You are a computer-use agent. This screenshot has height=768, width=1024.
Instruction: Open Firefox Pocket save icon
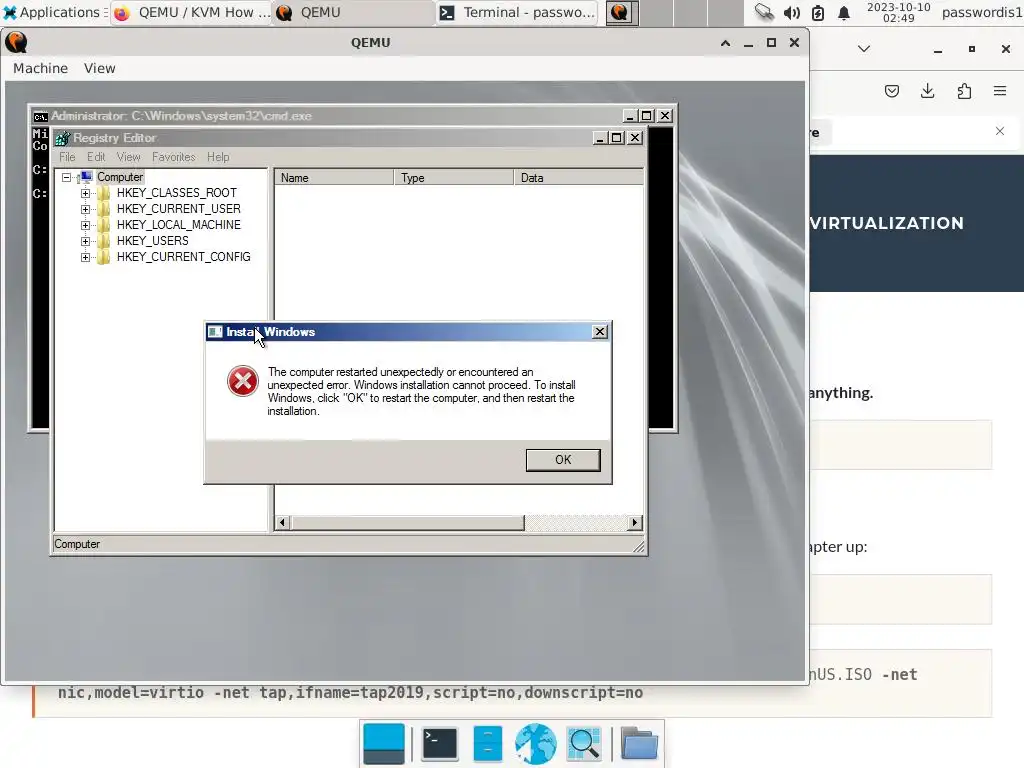click(x=891, y=91)
